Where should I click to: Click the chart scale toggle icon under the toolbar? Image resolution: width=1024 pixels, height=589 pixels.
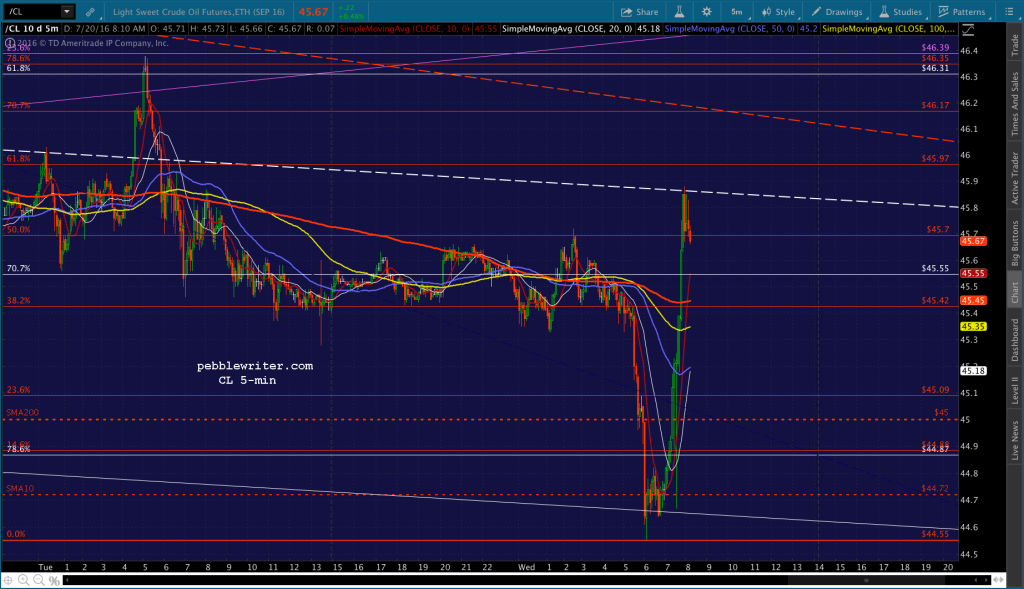coord(968,29)
